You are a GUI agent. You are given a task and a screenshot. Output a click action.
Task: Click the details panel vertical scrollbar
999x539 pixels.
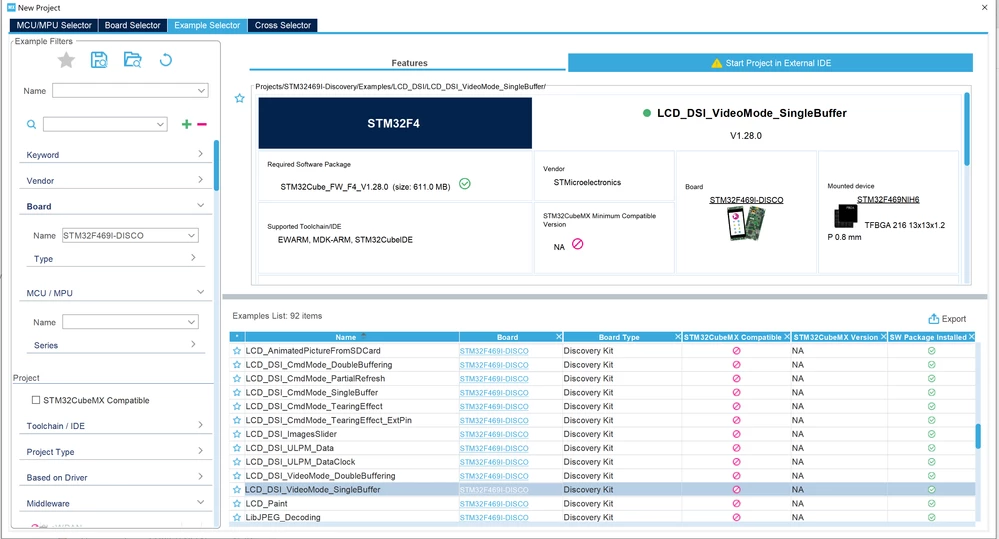pos(967,129)
